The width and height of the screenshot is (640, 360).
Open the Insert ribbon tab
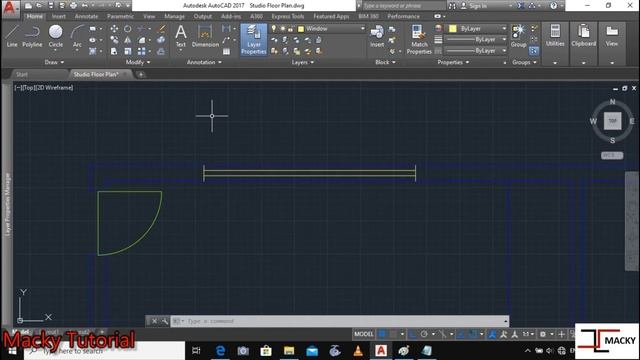click(x=58, y=16)
